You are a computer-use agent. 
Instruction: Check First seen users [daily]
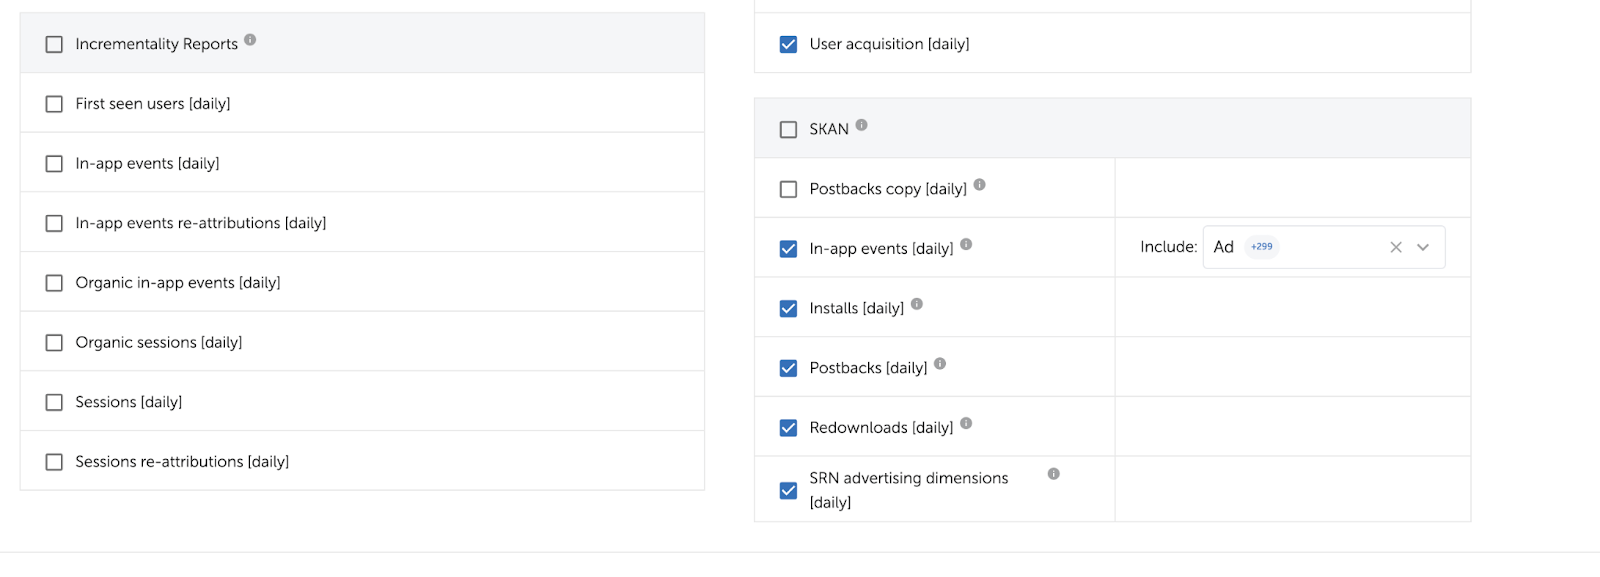point(54,104)
